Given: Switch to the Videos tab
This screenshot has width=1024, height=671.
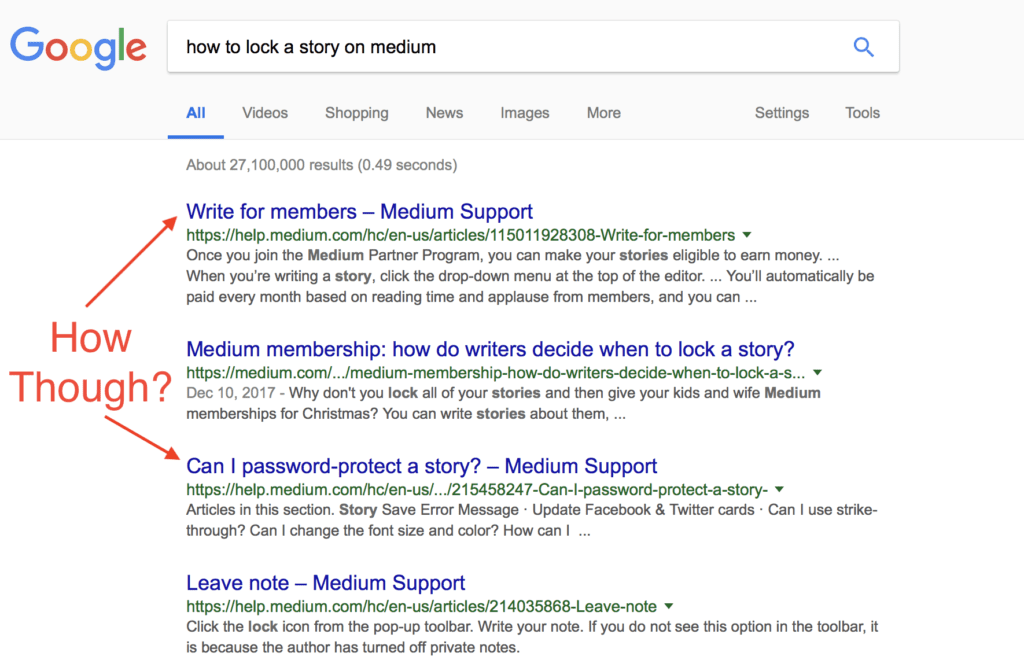Looking at the screenshot, I should pyautogui.click(x=265, y=113).
